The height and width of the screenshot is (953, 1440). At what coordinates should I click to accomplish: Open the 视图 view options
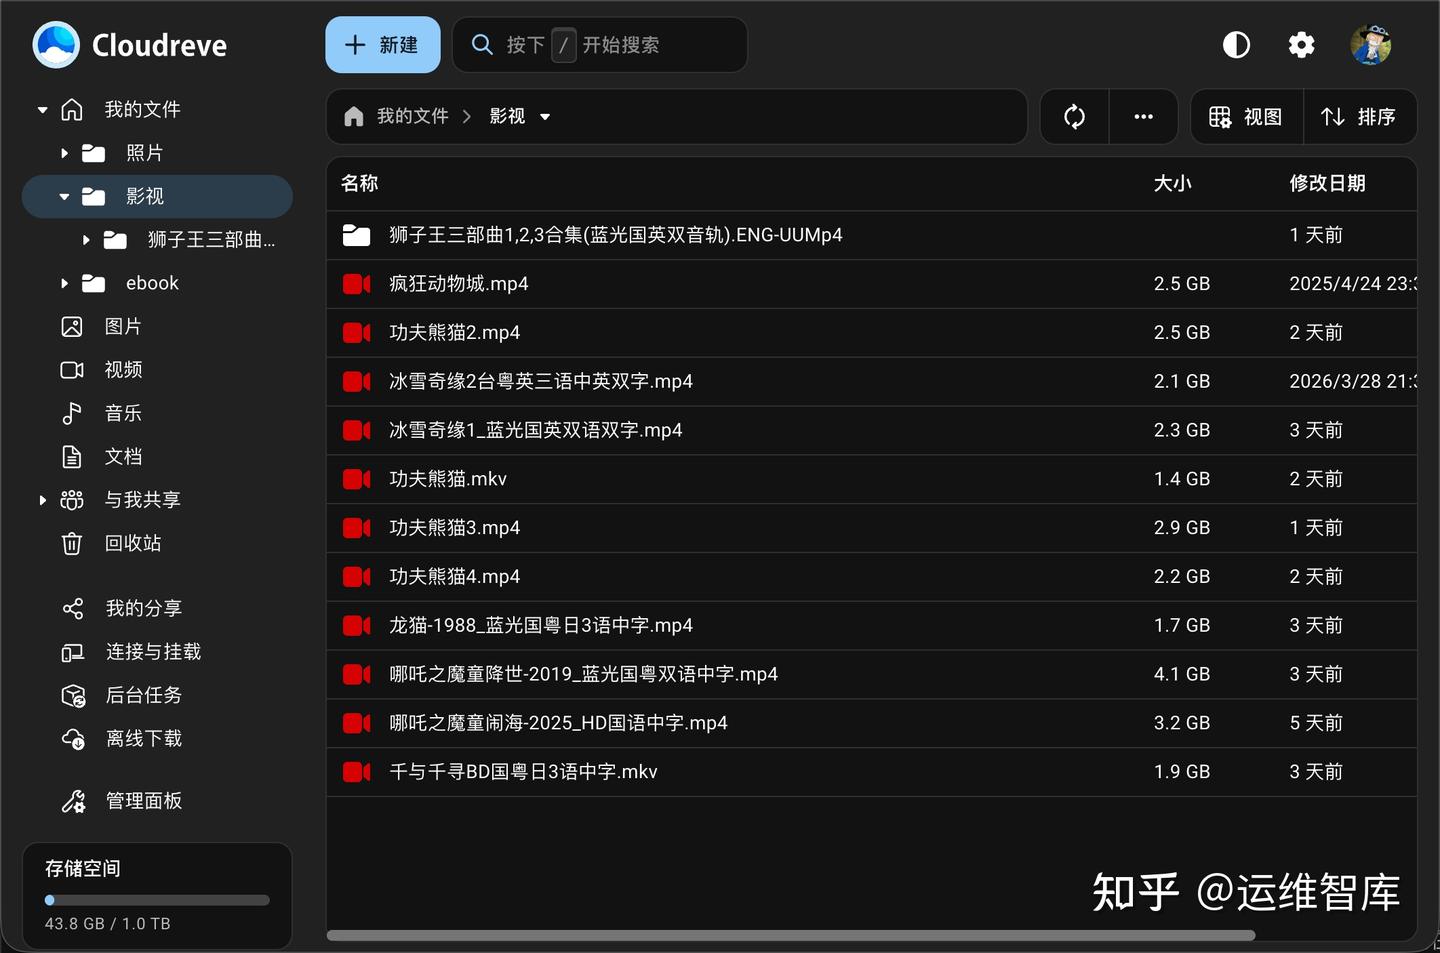coord(1247,117)
